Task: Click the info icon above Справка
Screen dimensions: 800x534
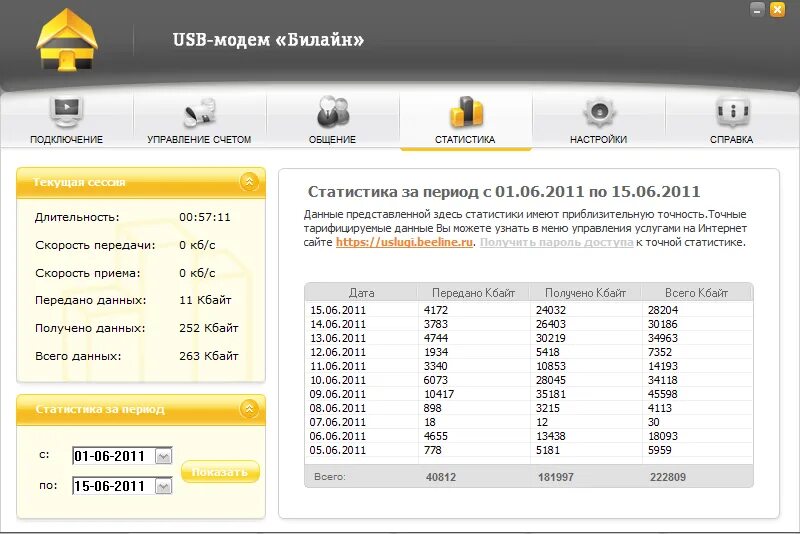Action: pos(732,111)
